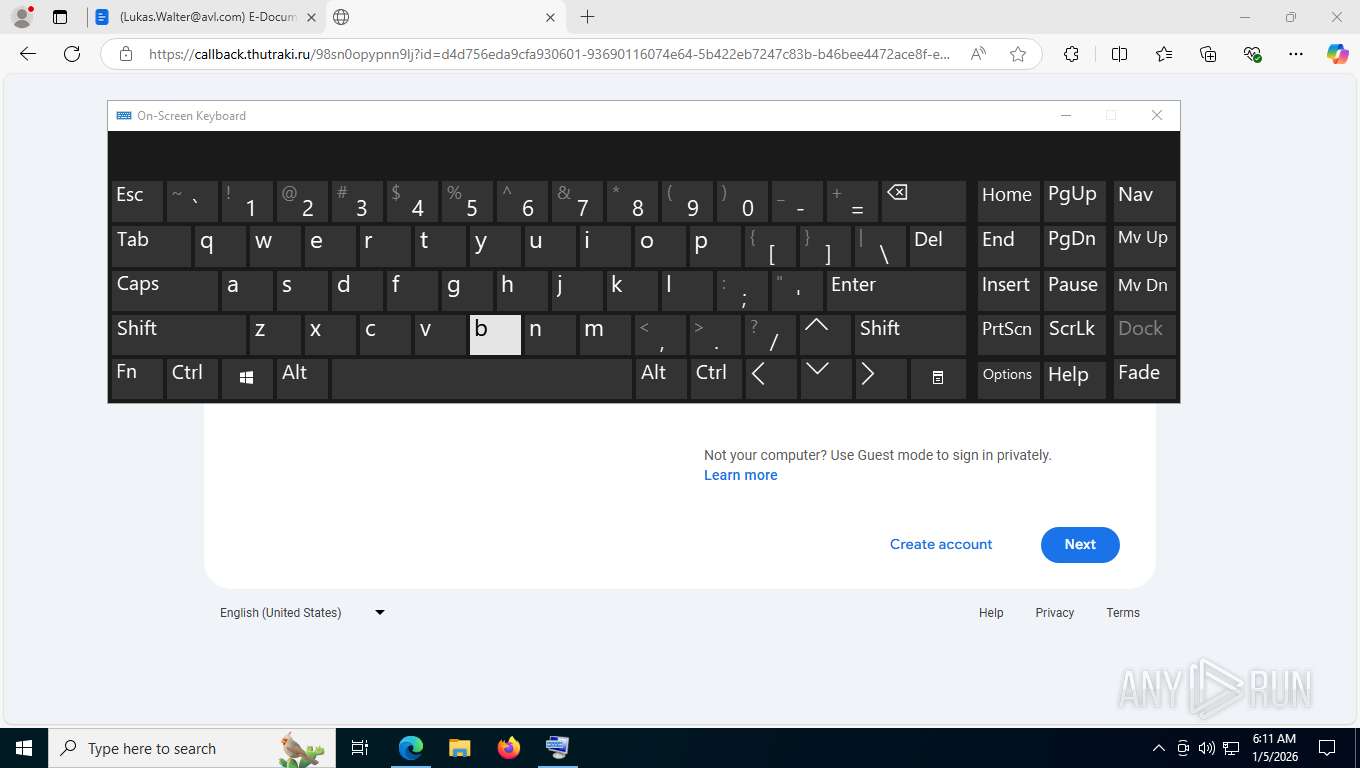Click the PrtScn key
The width and height of the screenshot is (1360, 768).
point(1007,334)
